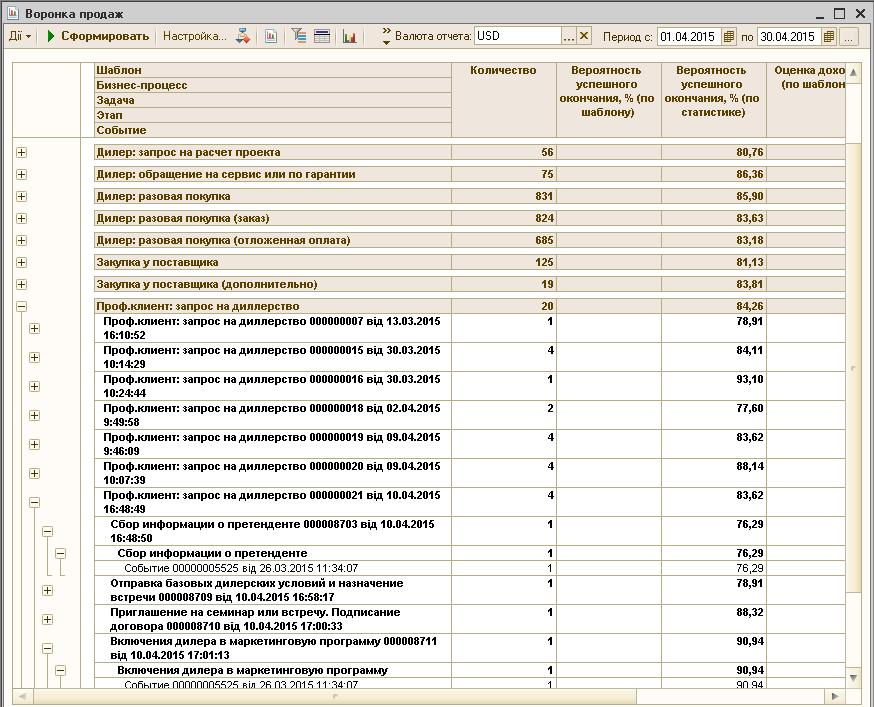Expand business process 000000015 row
The height and width of the screenshot is (707, 874).
[35, 357]
